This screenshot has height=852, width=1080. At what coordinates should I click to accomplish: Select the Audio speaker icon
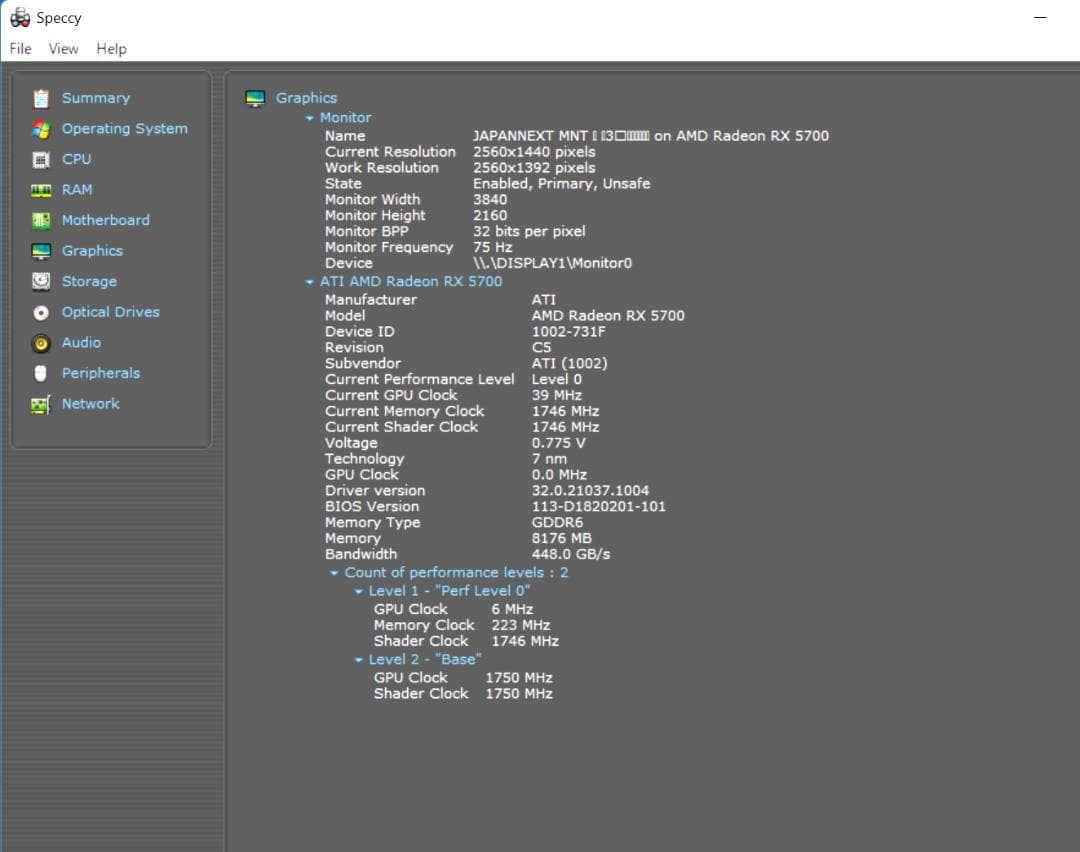tap(40, 342)
